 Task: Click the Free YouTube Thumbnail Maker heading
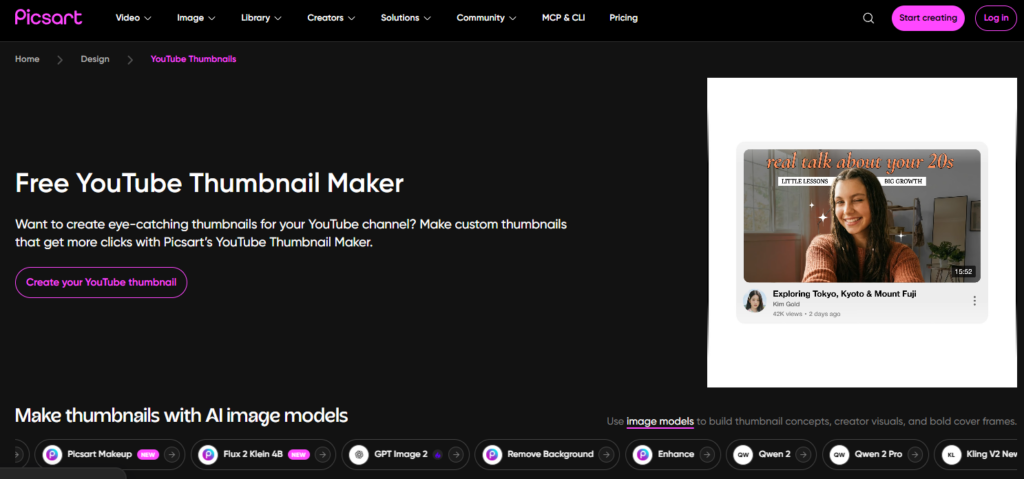pyautogui.click(x=209, y=184)
